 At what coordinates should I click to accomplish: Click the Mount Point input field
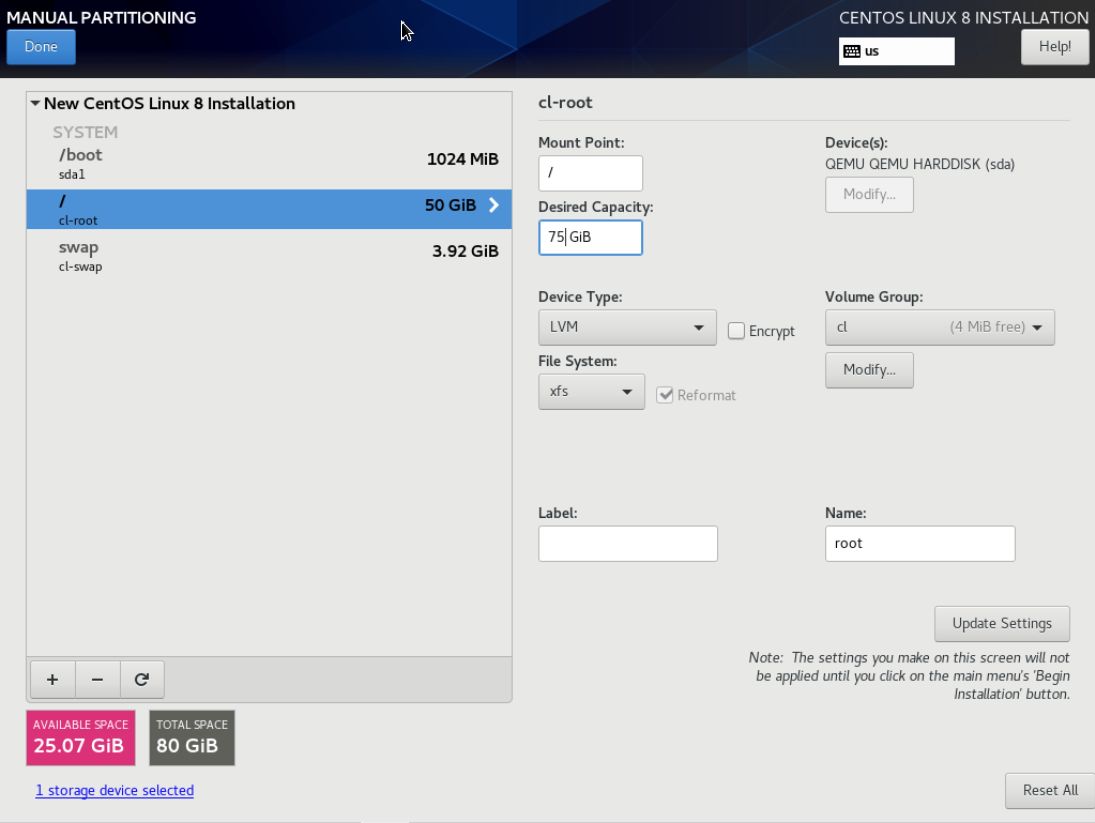(x=590, y=173)
